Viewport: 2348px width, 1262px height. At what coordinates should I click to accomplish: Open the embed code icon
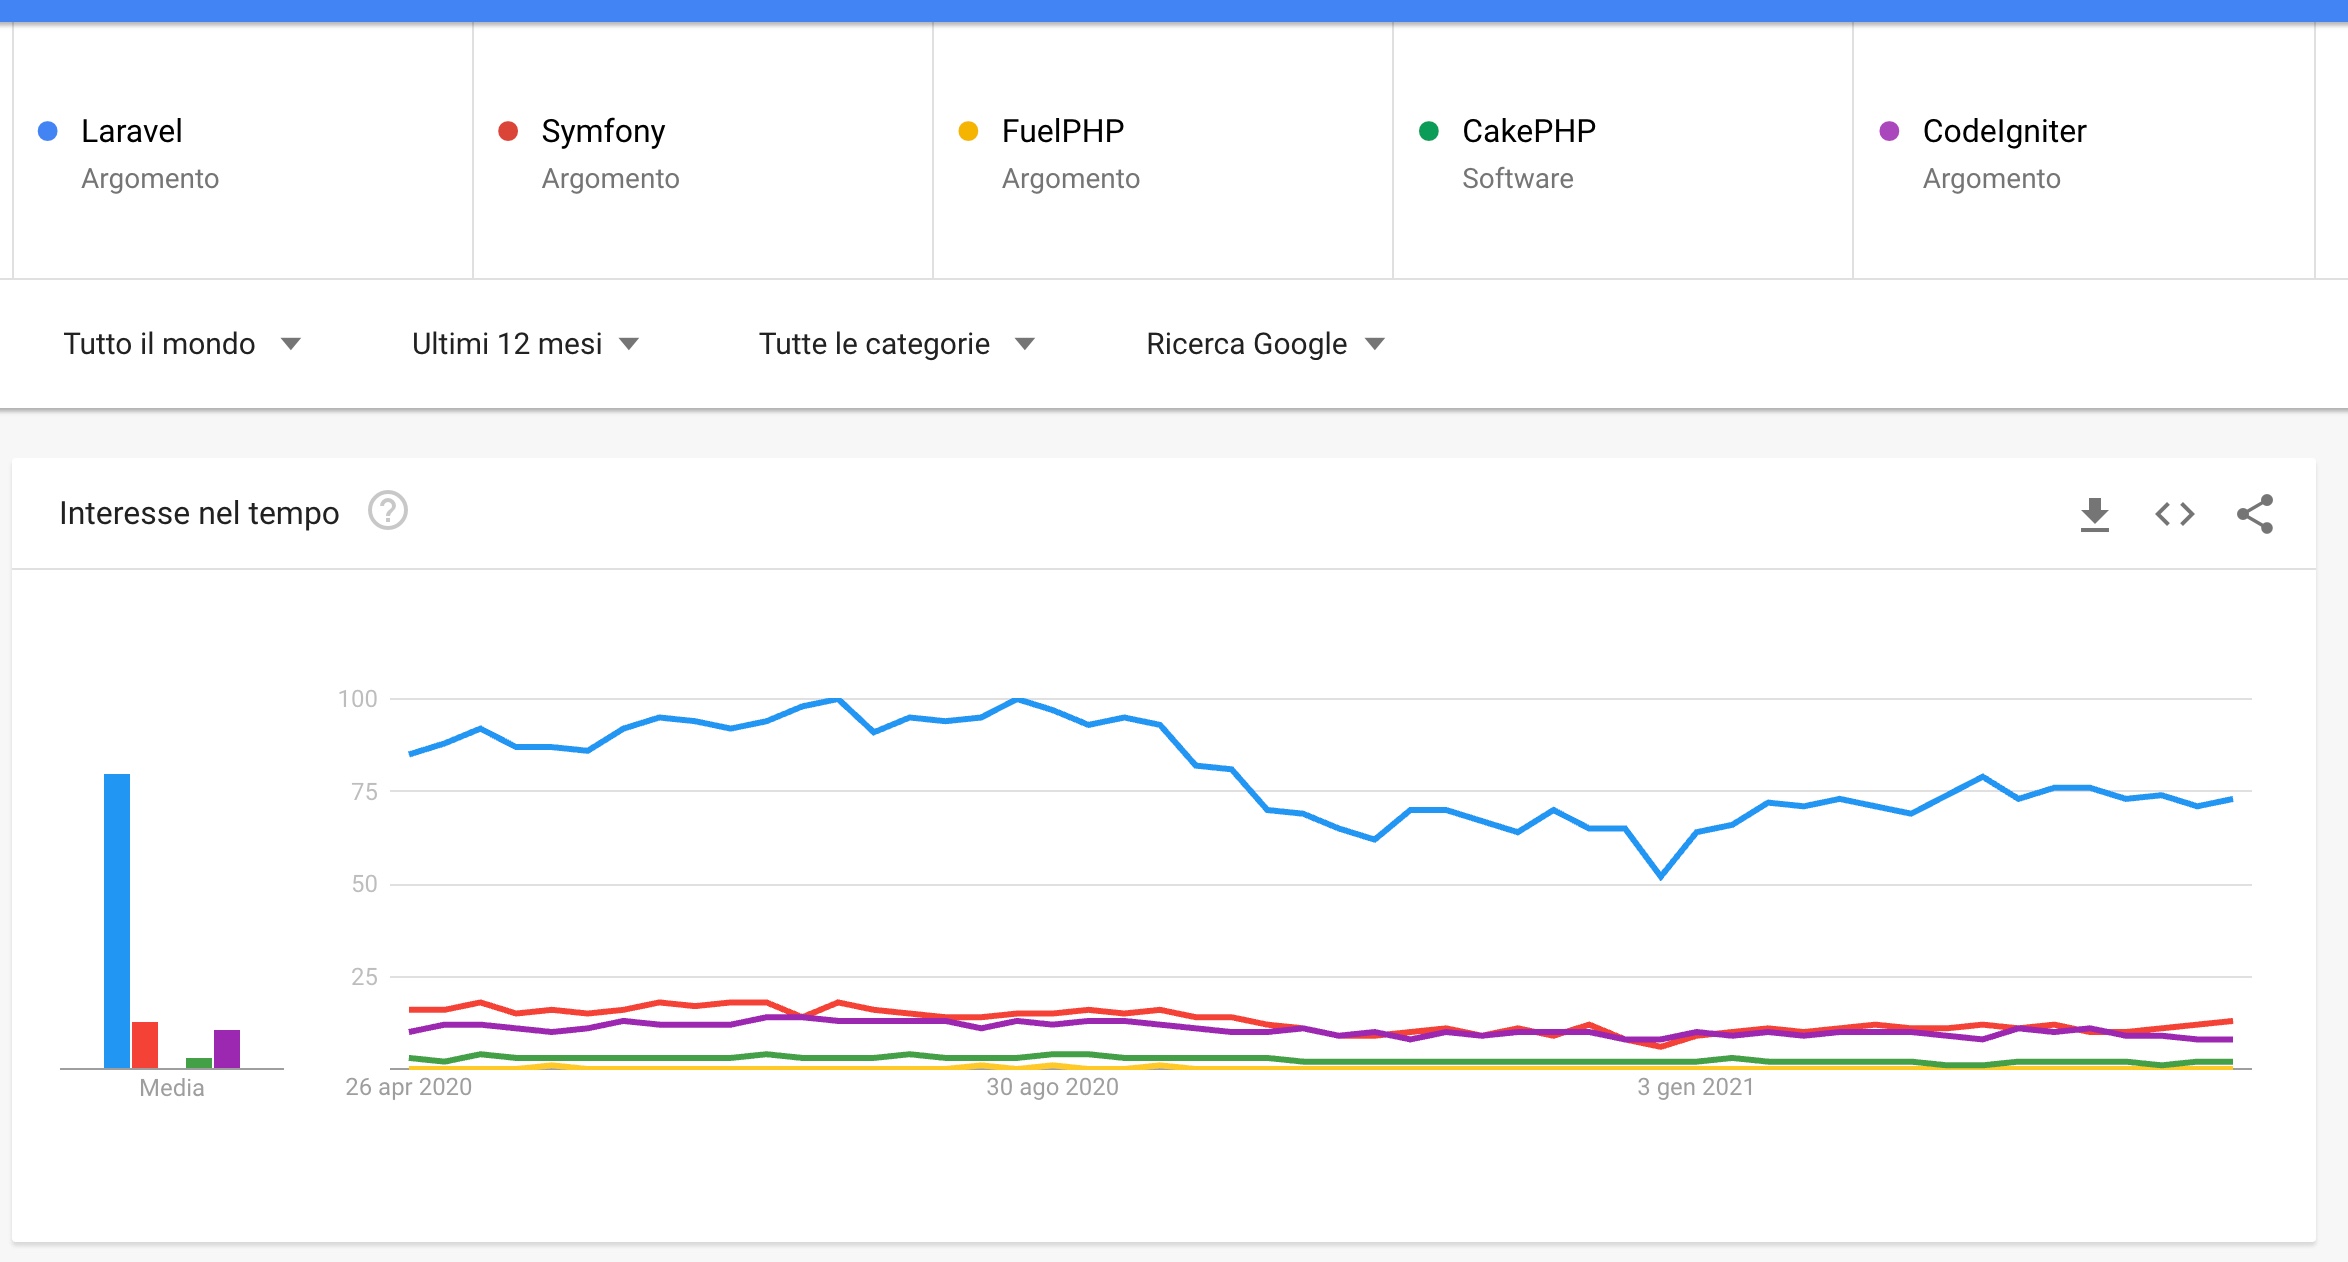2174,514
